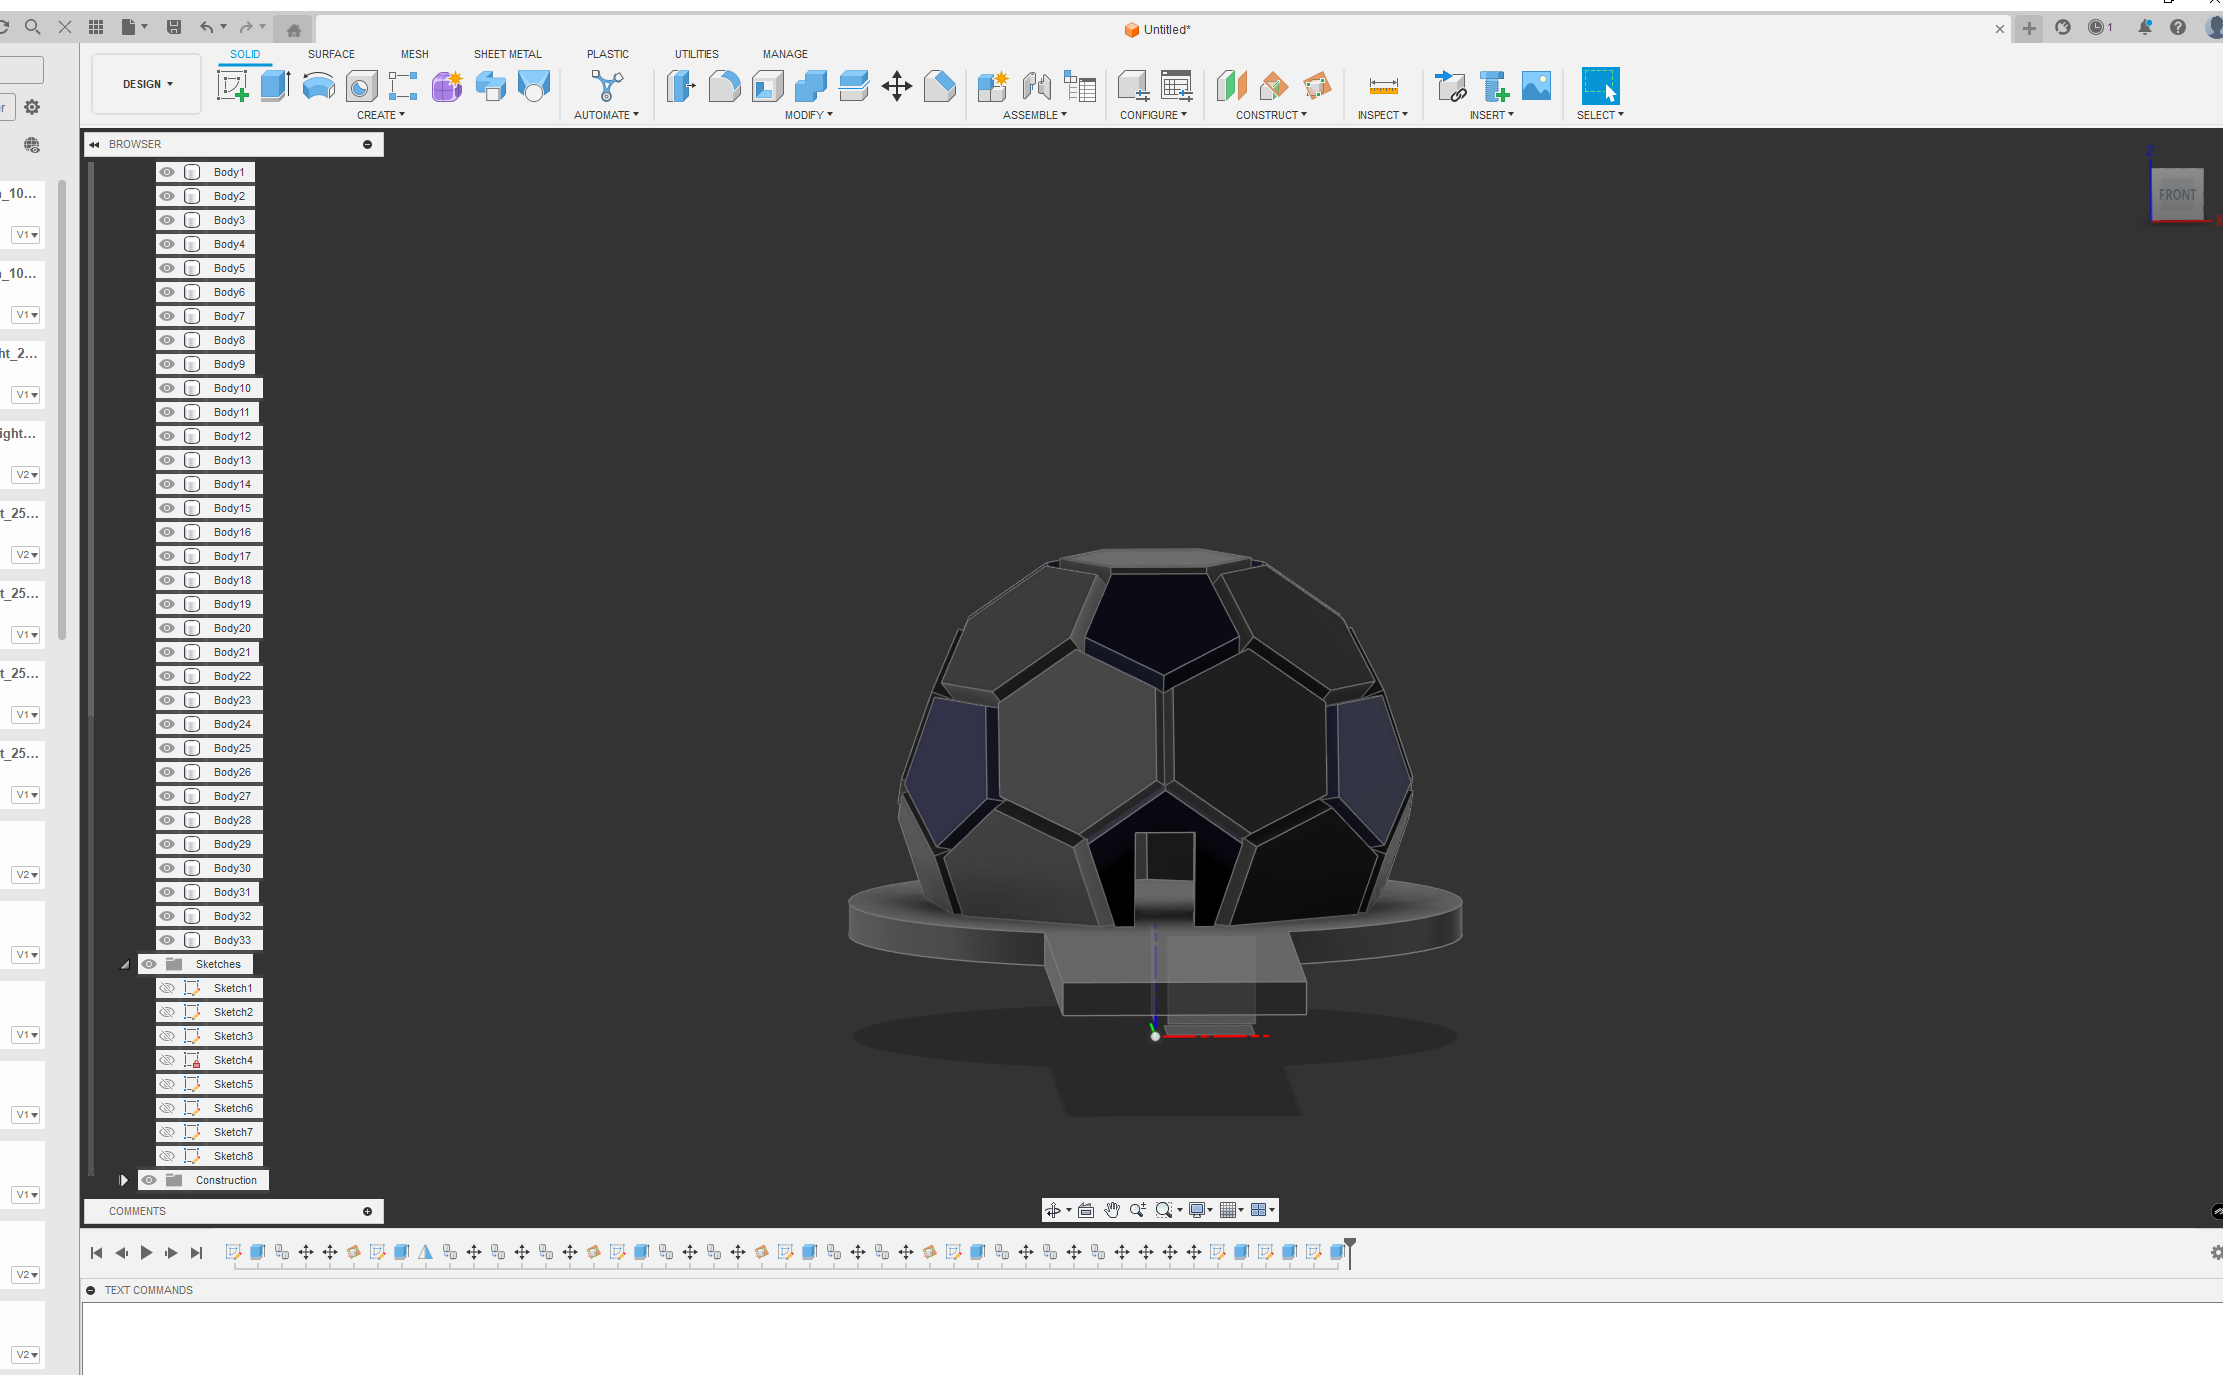Select the Create Sketch tool
This screenshot has height=1375, width=2223.
(x=232, y=86)
